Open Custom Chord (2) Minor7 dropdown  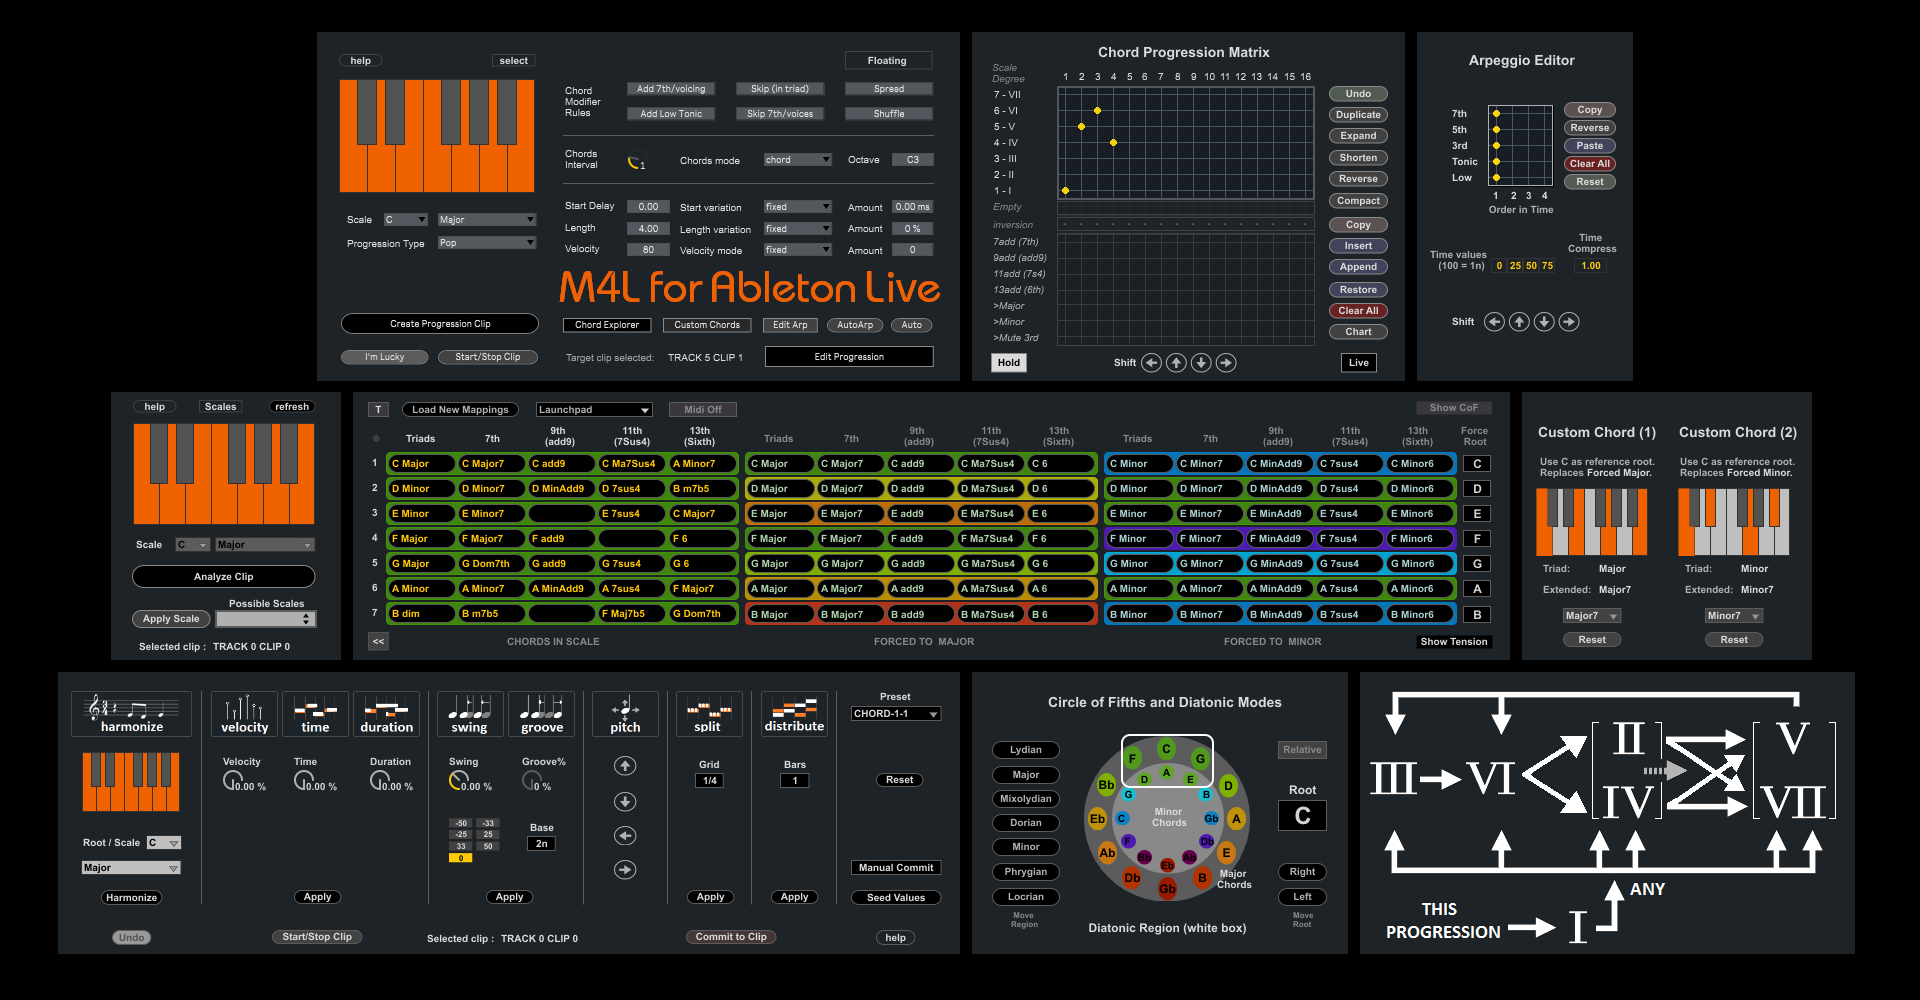point(1733,616)
